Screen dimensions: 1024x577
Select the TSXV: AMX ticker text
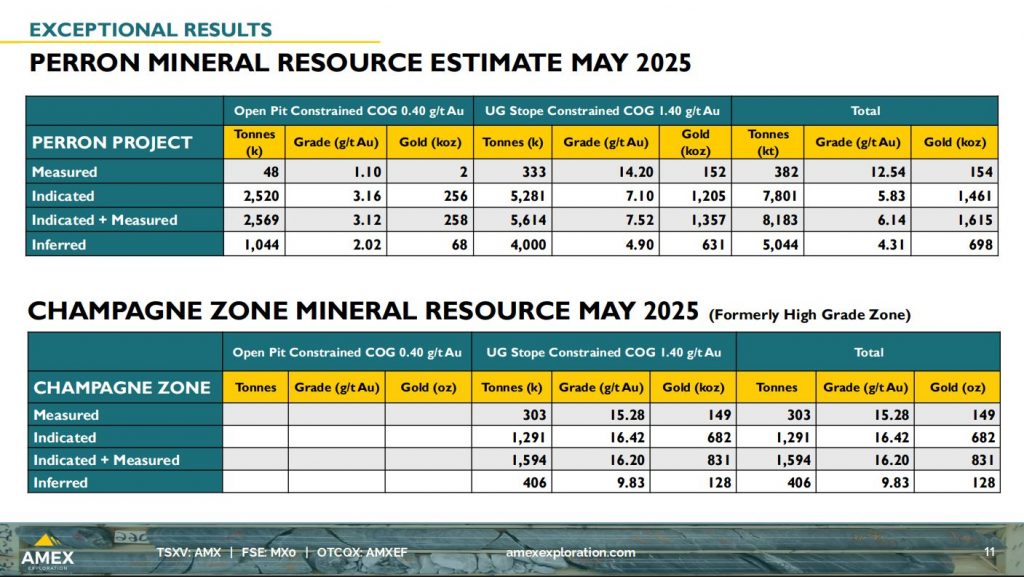[x=189, y=553]
